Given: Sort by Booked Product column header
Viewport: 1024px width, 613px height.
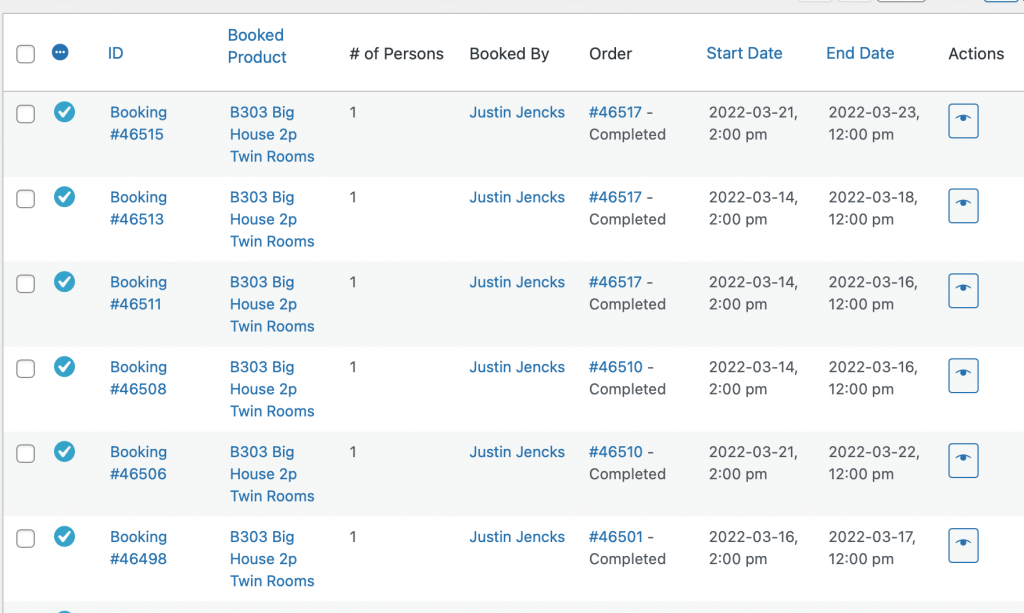Looking at the screenshot, I should click(256, 46).
